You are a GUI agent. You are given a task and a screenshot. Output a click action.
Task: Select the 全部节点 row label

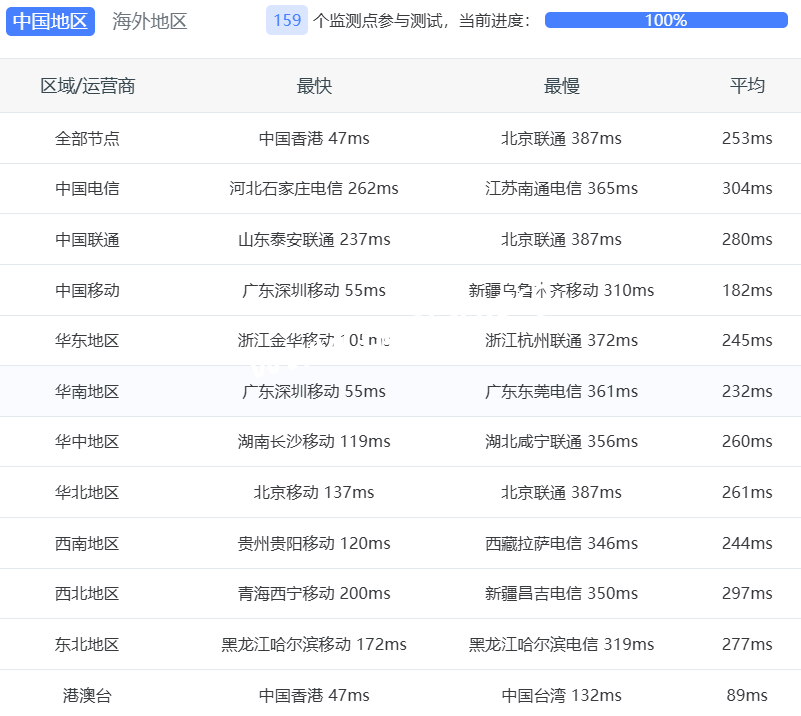[x=87, y=138]
